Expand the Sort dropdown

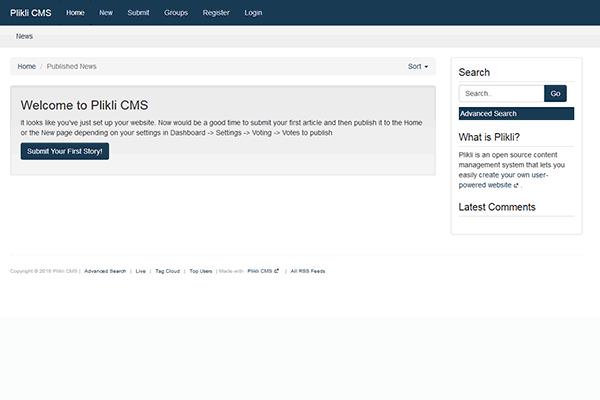coord(418,66)
